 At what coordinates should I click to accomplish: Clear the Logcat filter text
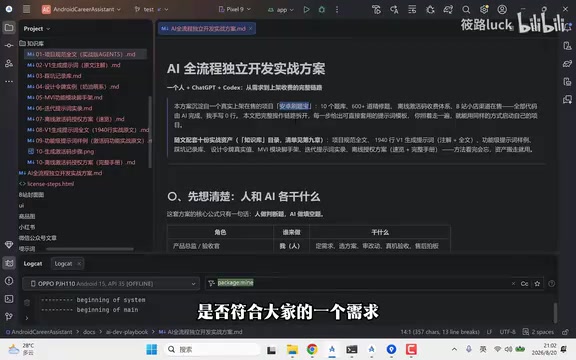point(513,283)
